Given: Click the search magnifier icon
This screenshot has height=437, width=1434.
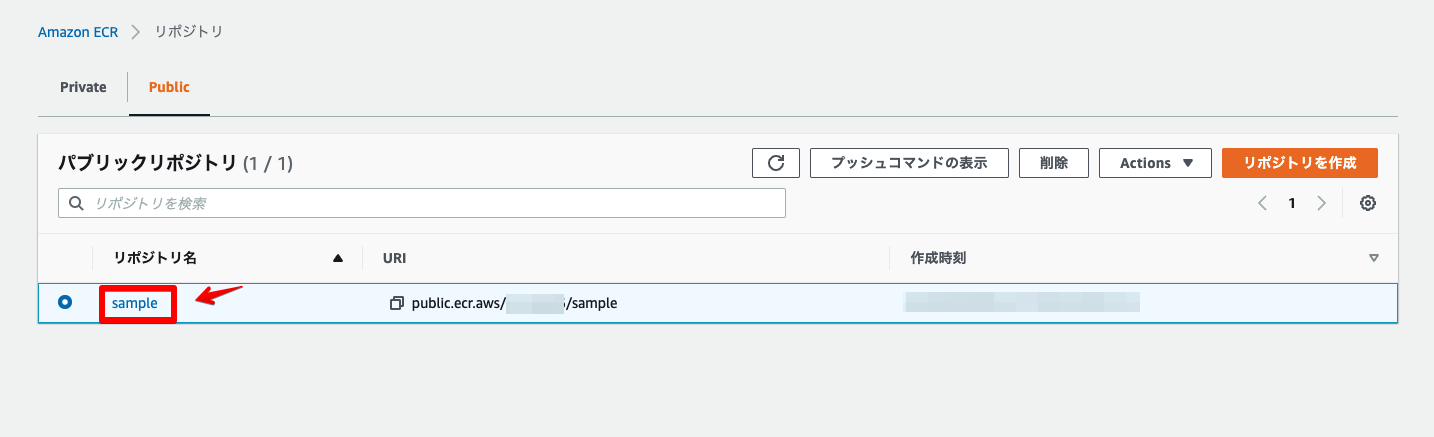Looking at the screenshot, I should pyautogui.click(x=76, y=203).
